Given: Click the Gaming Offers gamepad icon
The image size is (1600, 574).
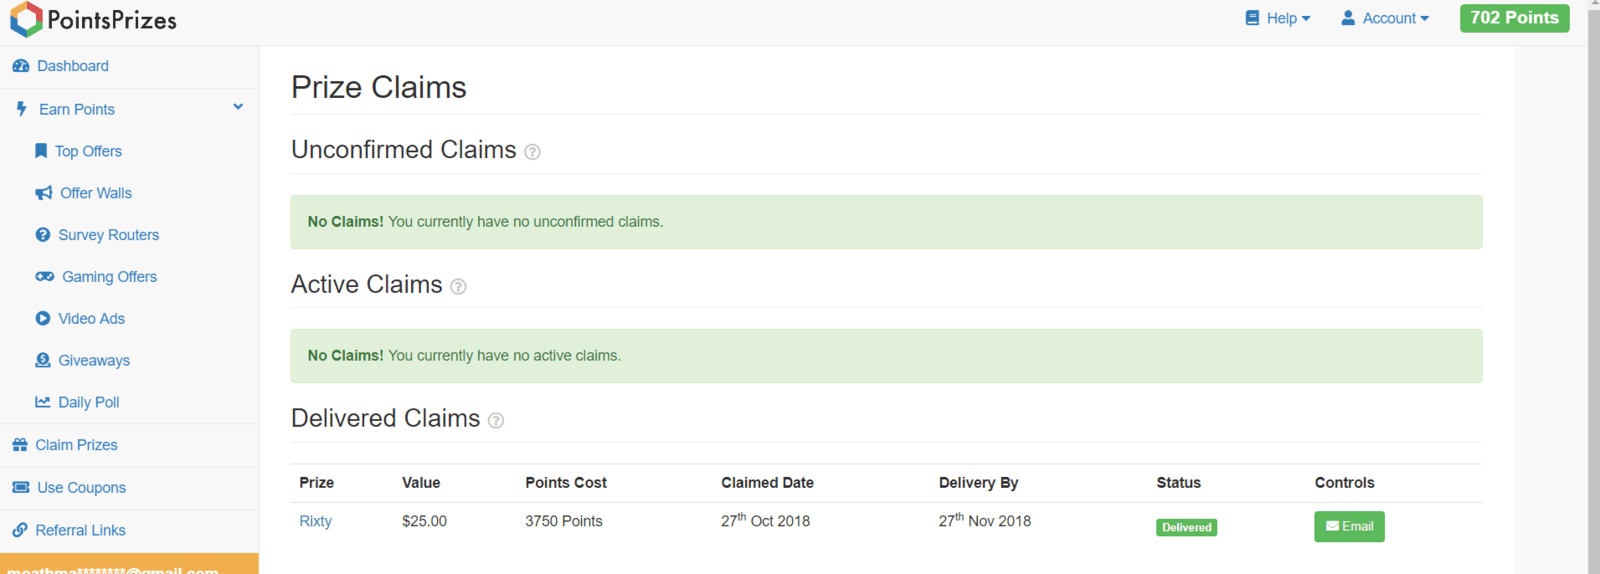Looking at the screenshot, I should point(45,277).
